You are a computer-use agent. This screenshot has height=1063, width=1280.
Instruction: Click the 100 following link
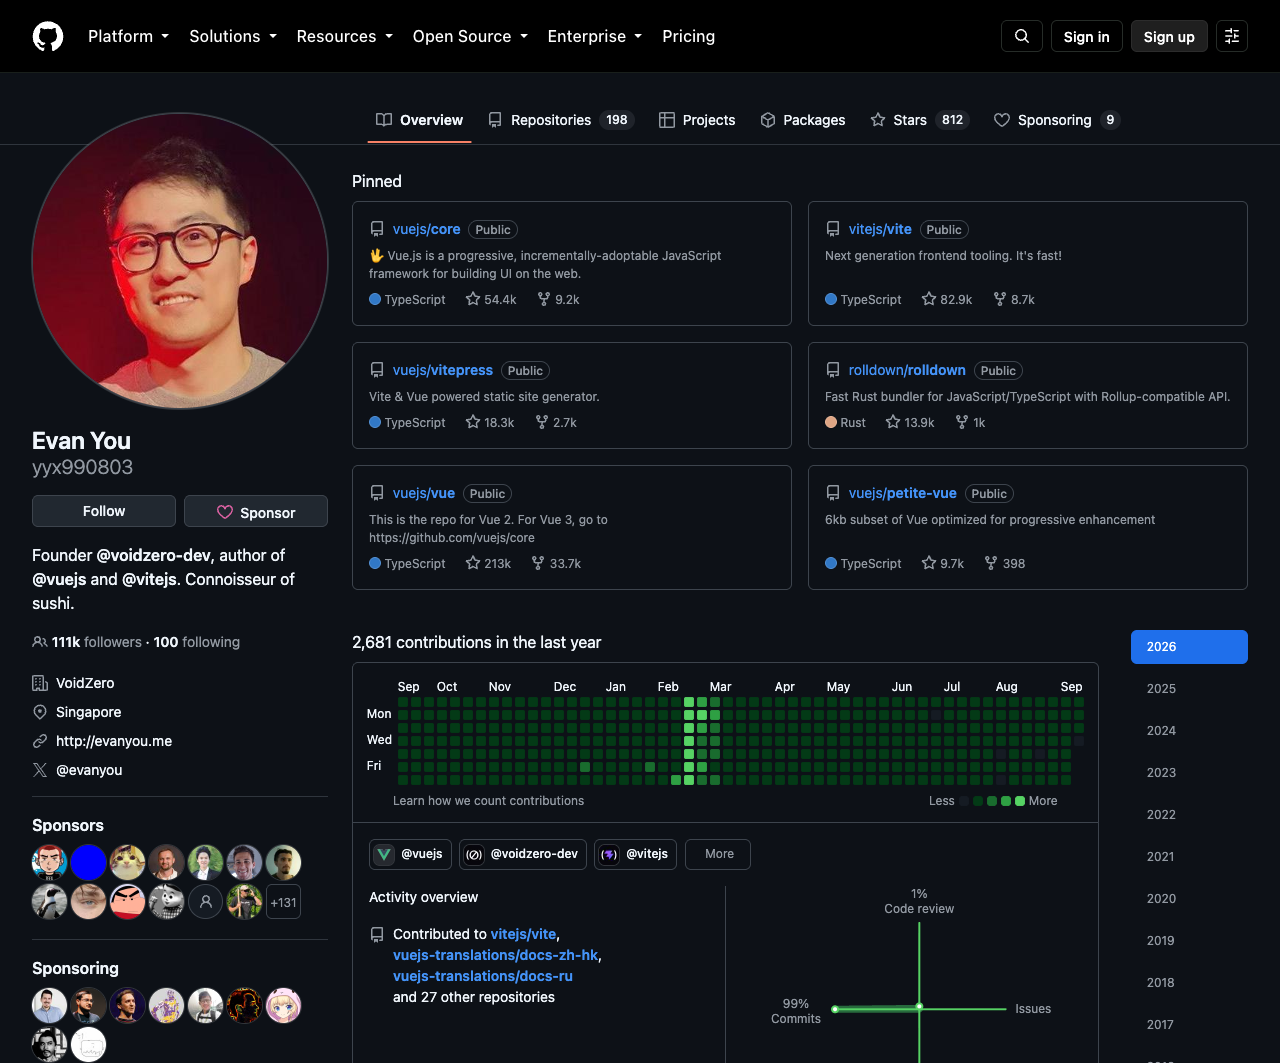(x=197, y=642)
